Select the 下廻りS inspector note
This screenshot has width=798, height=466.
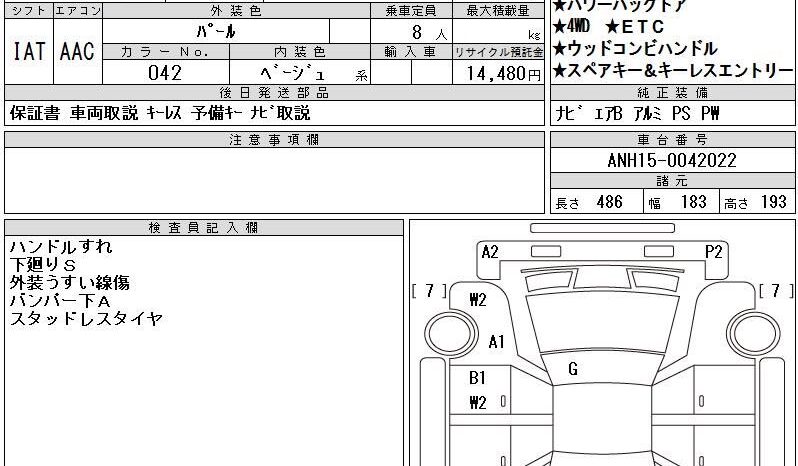coord(43,265)
